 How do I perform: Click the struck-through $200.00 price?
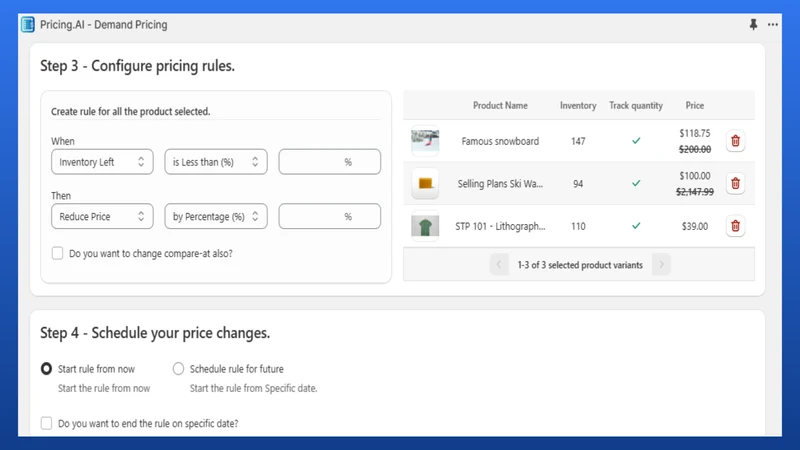(694, 149)
